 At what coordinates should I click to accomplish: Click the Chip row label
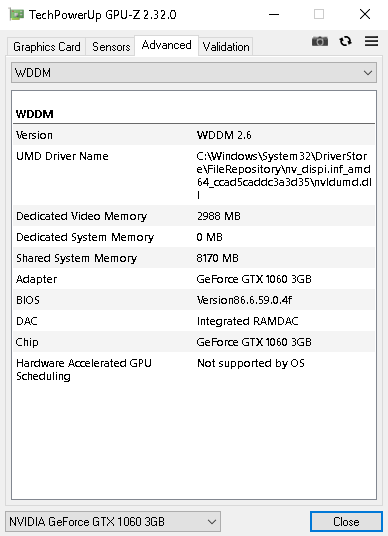27,342
